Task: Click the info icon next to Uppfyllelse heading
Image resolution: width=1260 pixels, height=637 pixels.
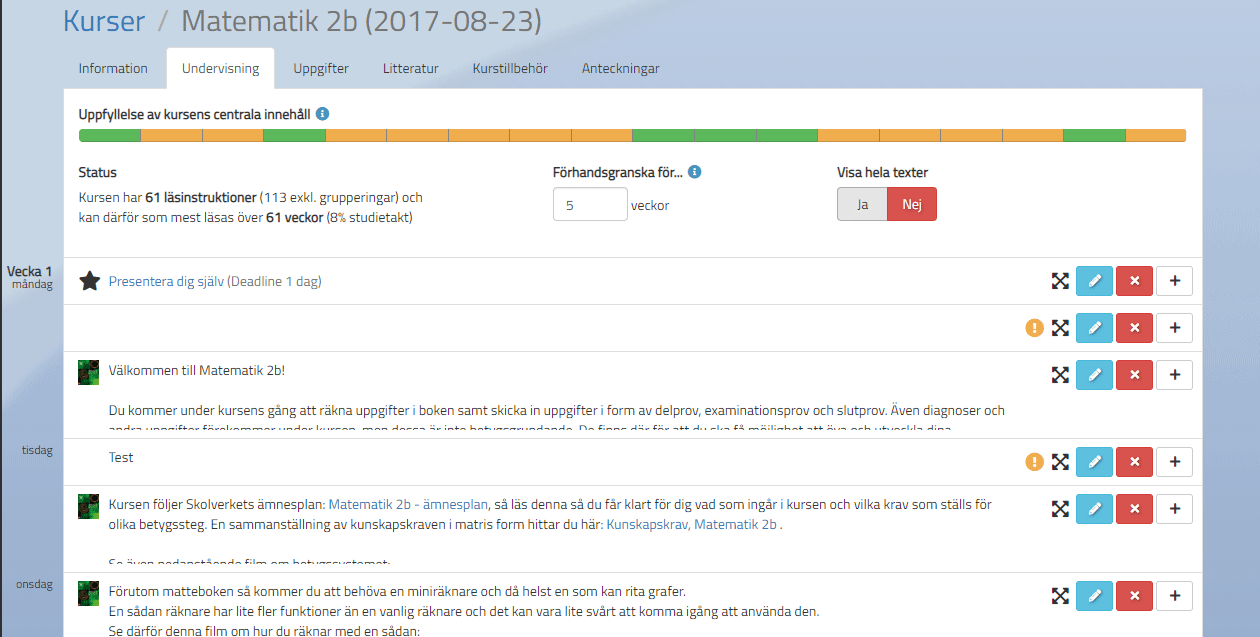Action: [x=322, y=114]
